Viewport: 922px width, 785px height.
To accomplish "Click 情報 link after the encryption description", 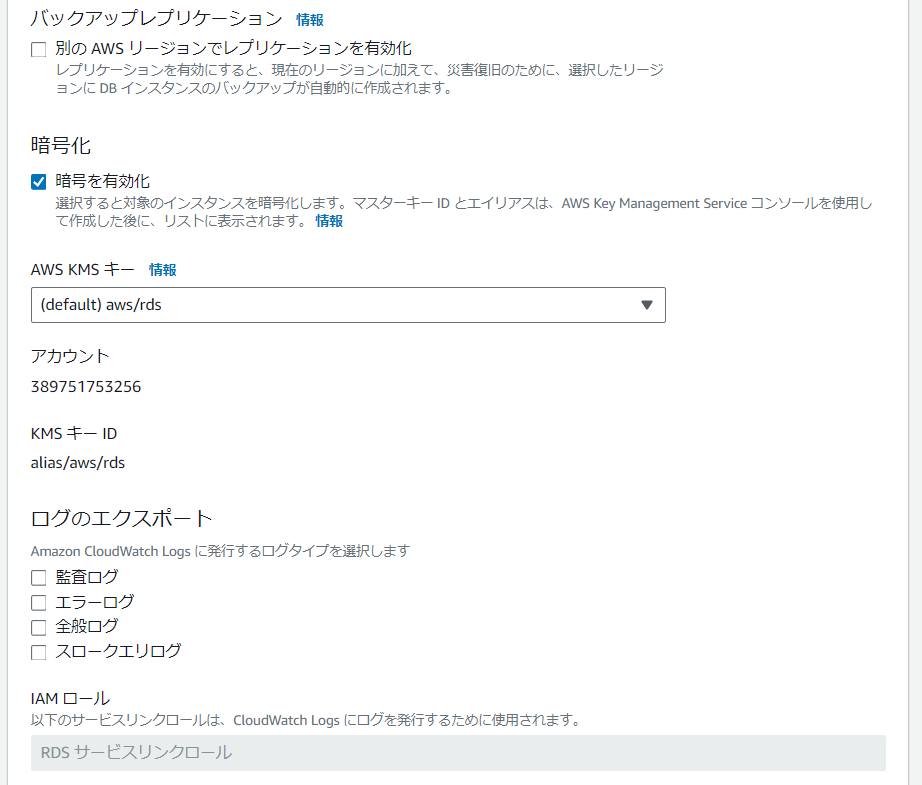I will [x=329, y=221].
